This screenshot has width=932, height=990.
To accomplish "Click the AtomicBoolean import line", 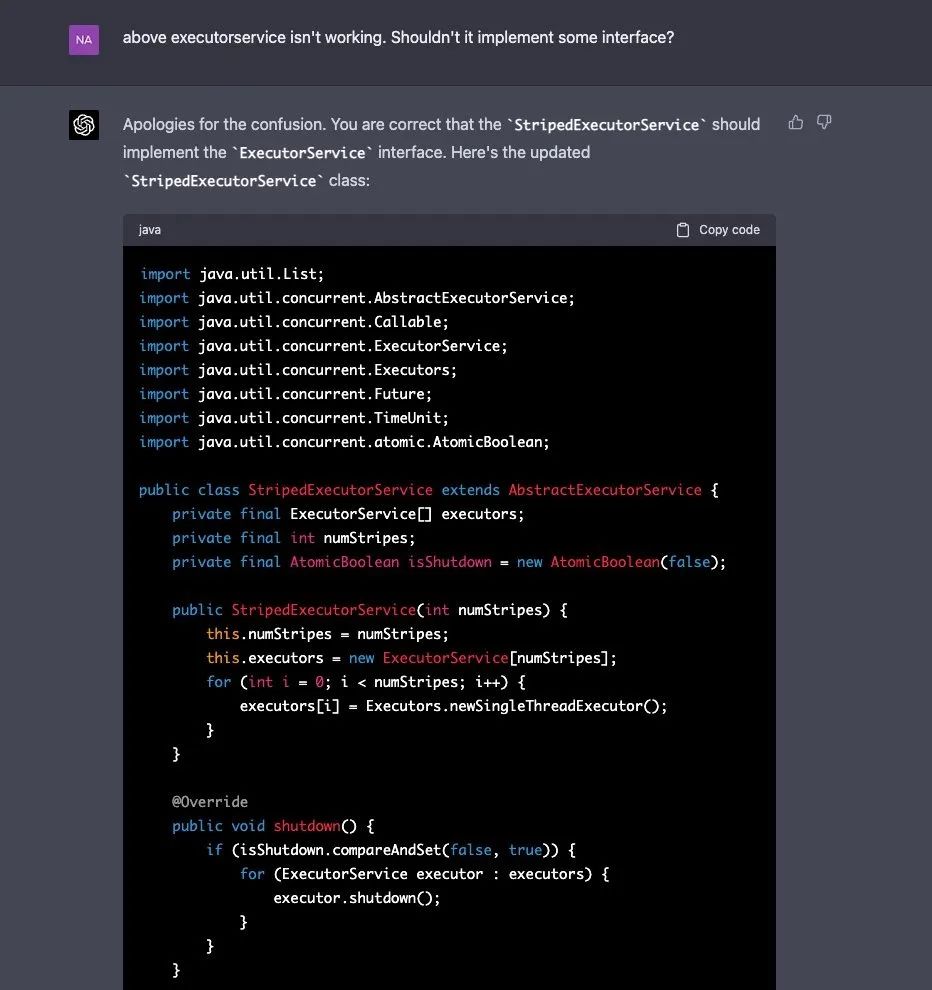I will pyautogui.click(x=344, y=442).
